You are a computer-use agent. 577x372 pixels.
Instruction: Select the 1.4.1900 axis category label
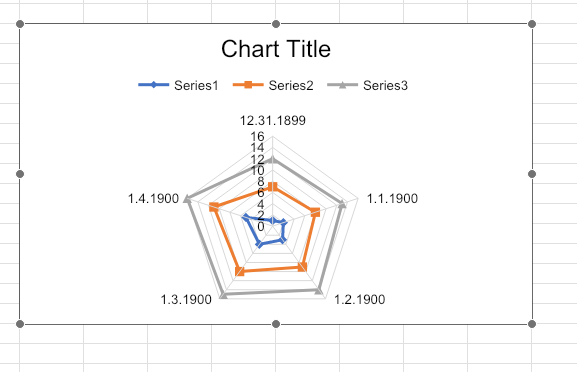click(153, 199)
